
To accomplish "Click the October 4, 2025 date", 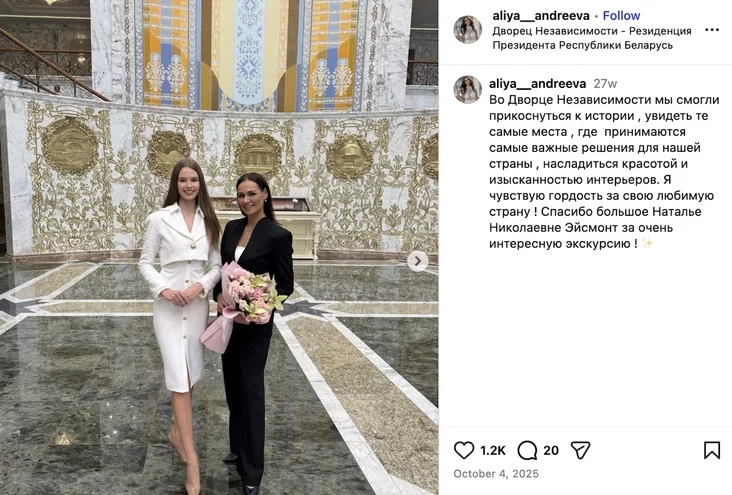I will tap(496, 474).
